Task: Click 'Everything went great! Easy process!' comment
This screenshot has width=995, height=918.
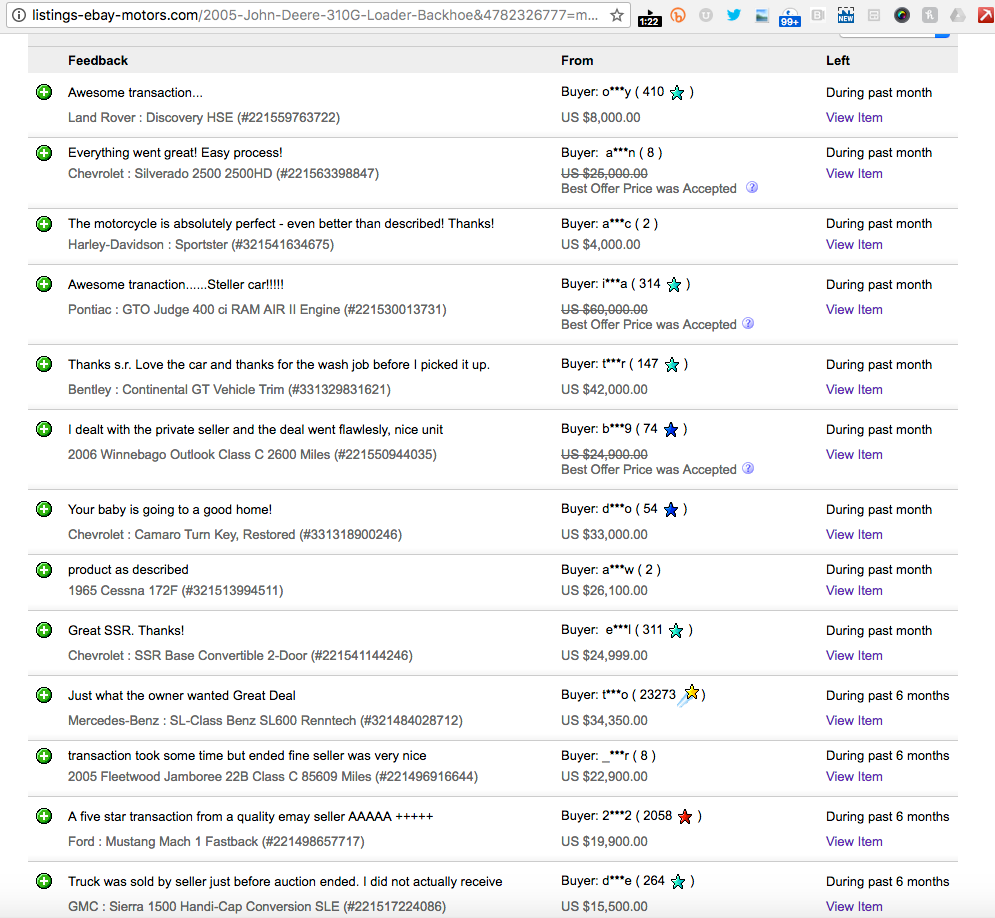Action: coord(175,152)
